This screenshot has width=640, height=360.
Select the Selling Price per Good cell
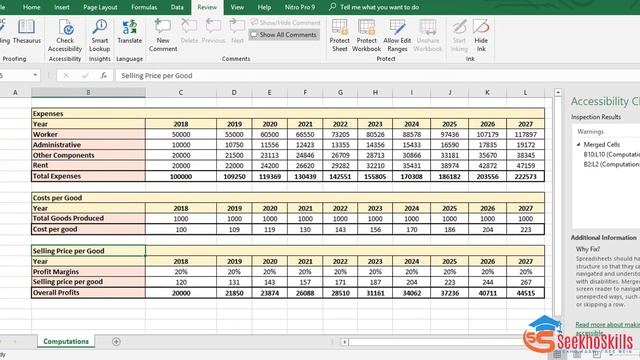pos(88,251)
